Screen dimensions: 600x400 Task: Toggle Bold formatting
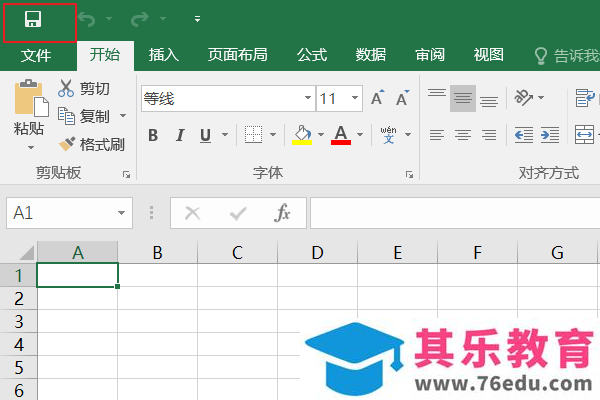153,135
